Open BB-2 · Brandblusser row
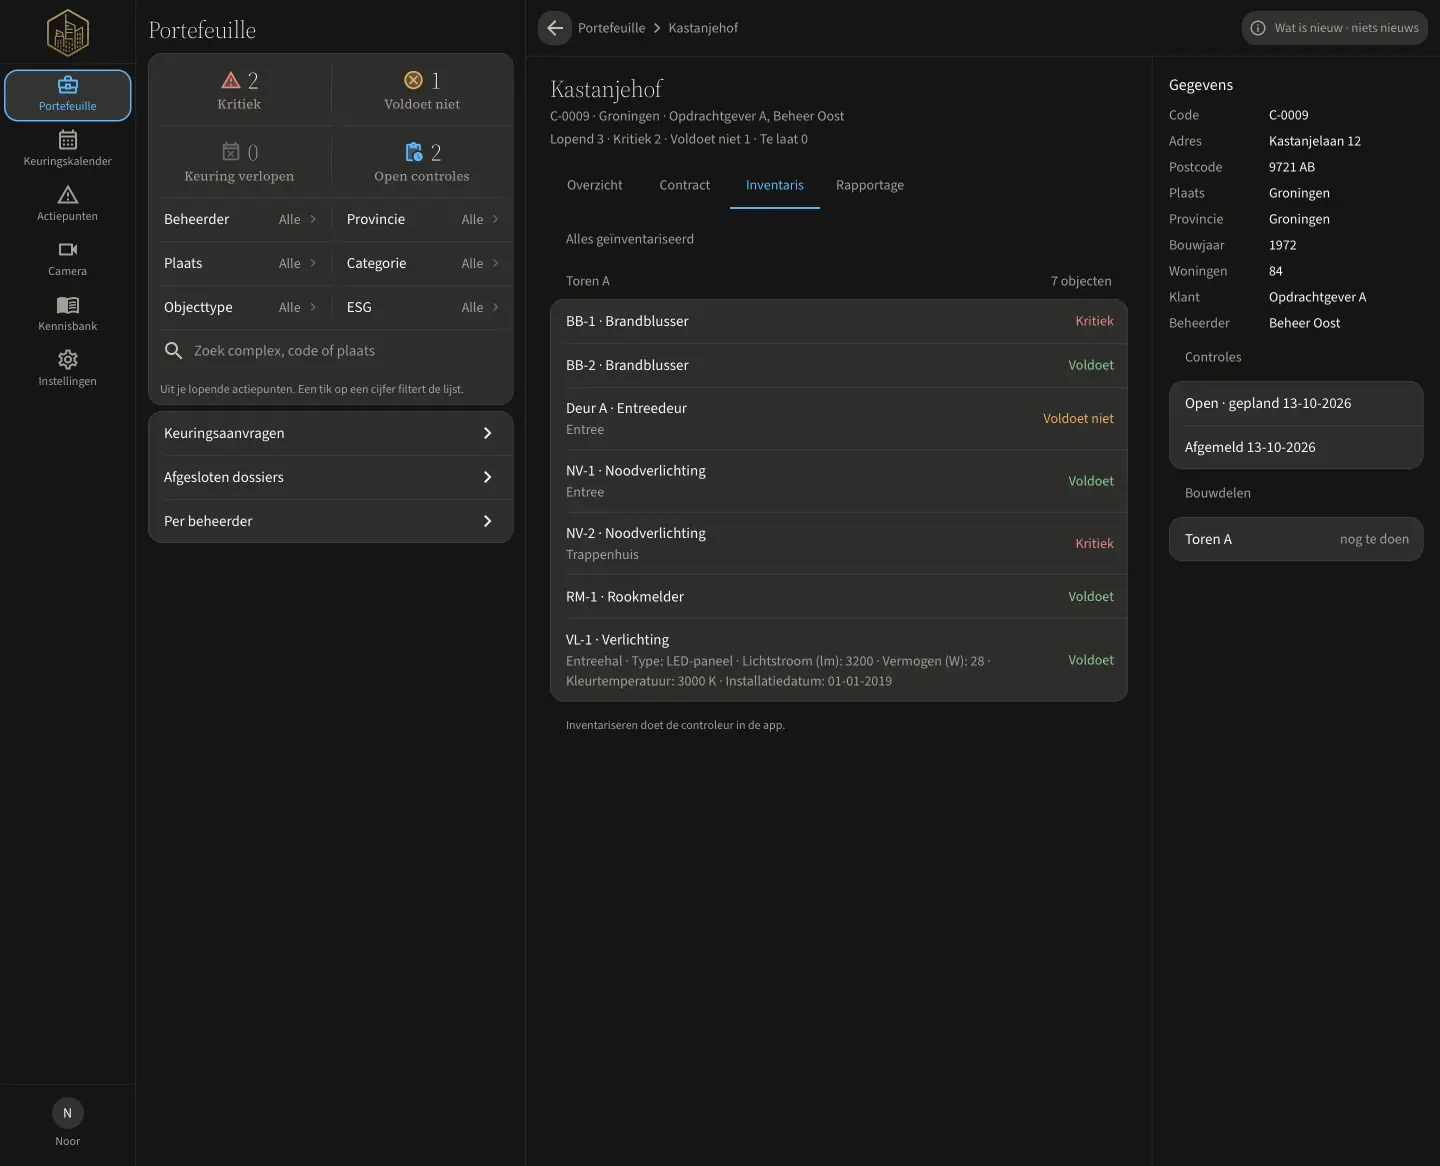This screenshot has height=1166, width=1440. click(x=839, y=365)
